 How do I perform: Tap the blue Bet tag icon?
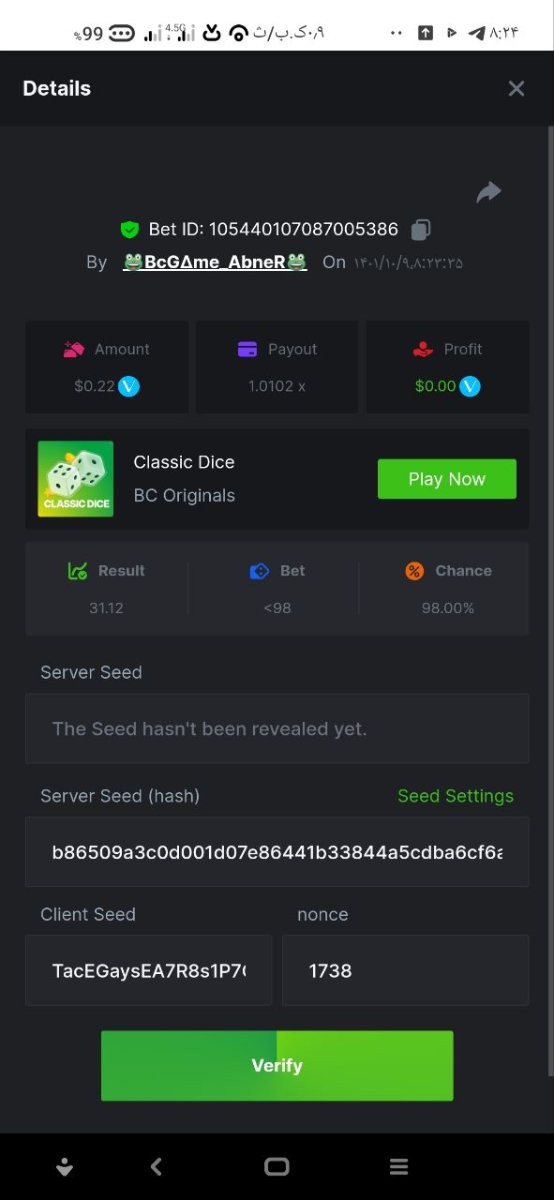pyautogui.click(x=259, y=571)
